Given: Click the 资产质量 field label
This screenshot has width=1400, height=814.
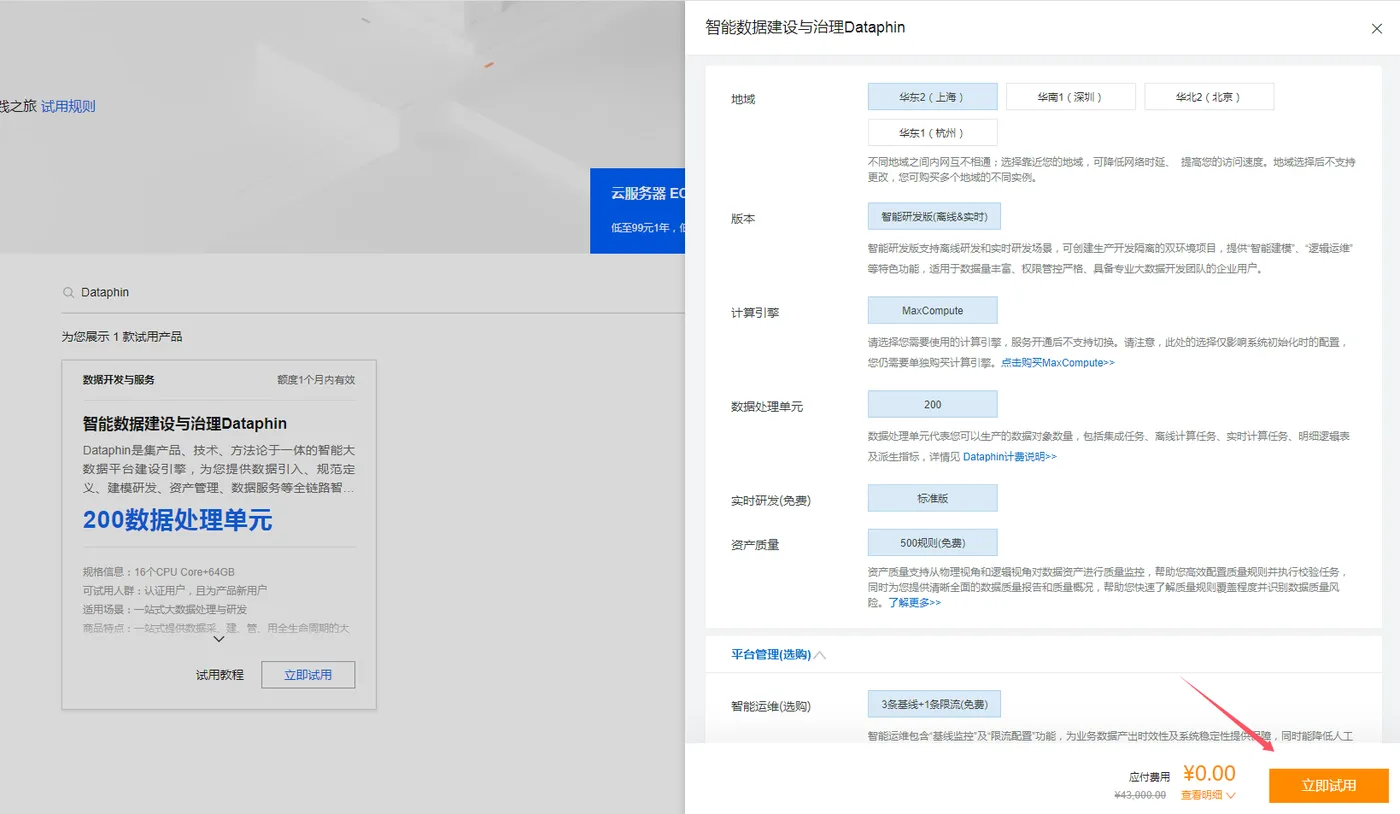Looking at the screenshot, I should coord(756,545).
